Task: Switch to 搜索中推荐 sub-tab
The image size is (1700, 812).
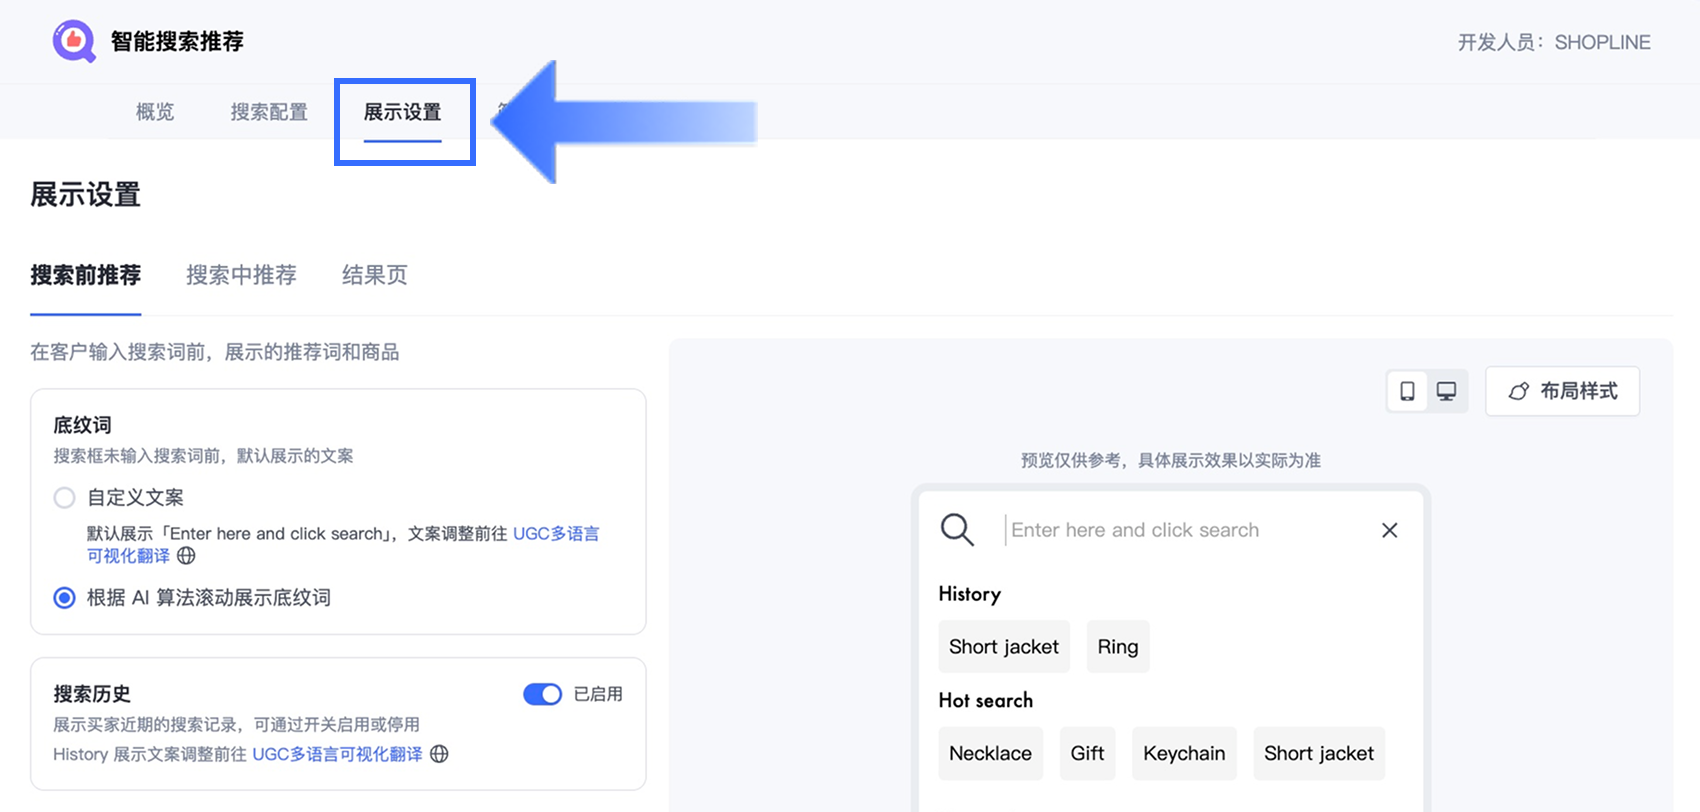Action: 241,275
